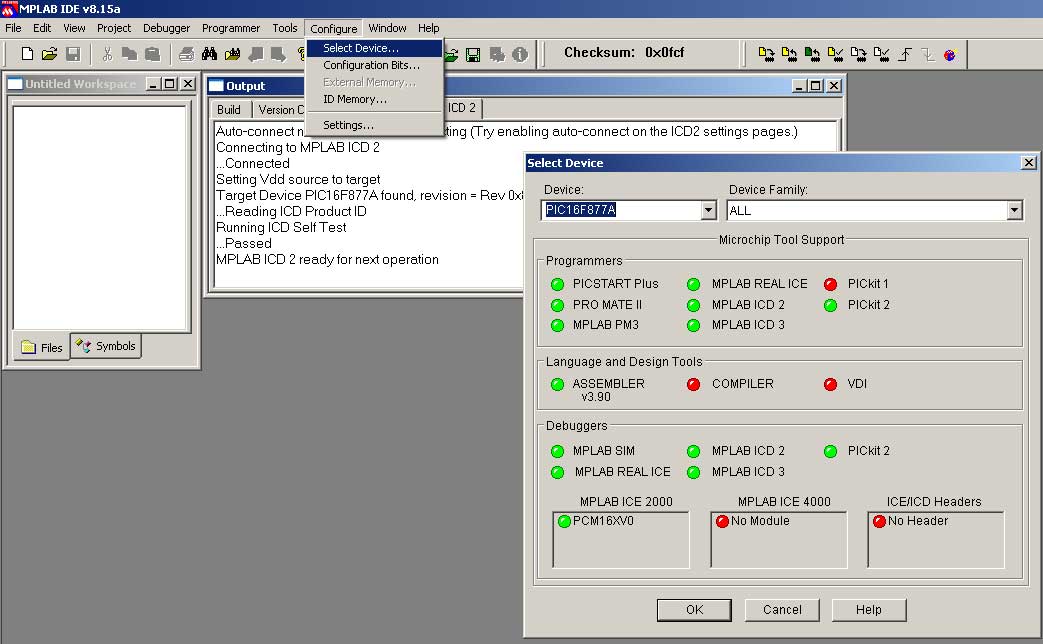Viewport: 1043px width, 644px height.
Task: Click the Reset and Connect to ICD icon
Action: pos(949,54)
